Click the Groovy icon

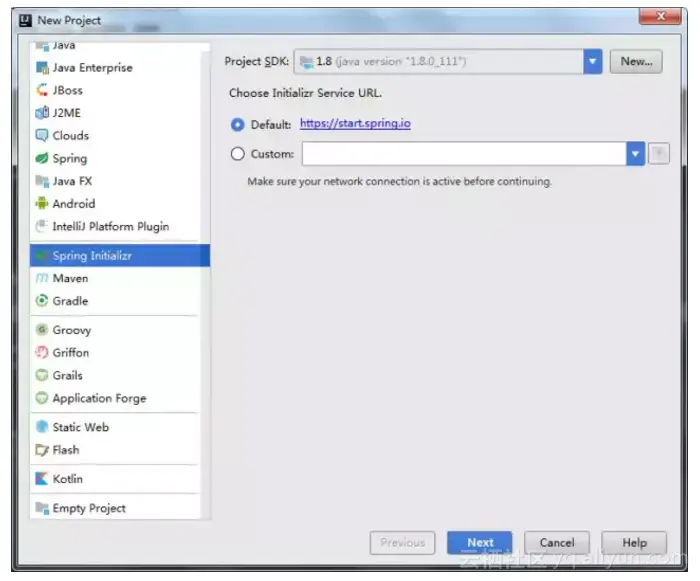42,330
